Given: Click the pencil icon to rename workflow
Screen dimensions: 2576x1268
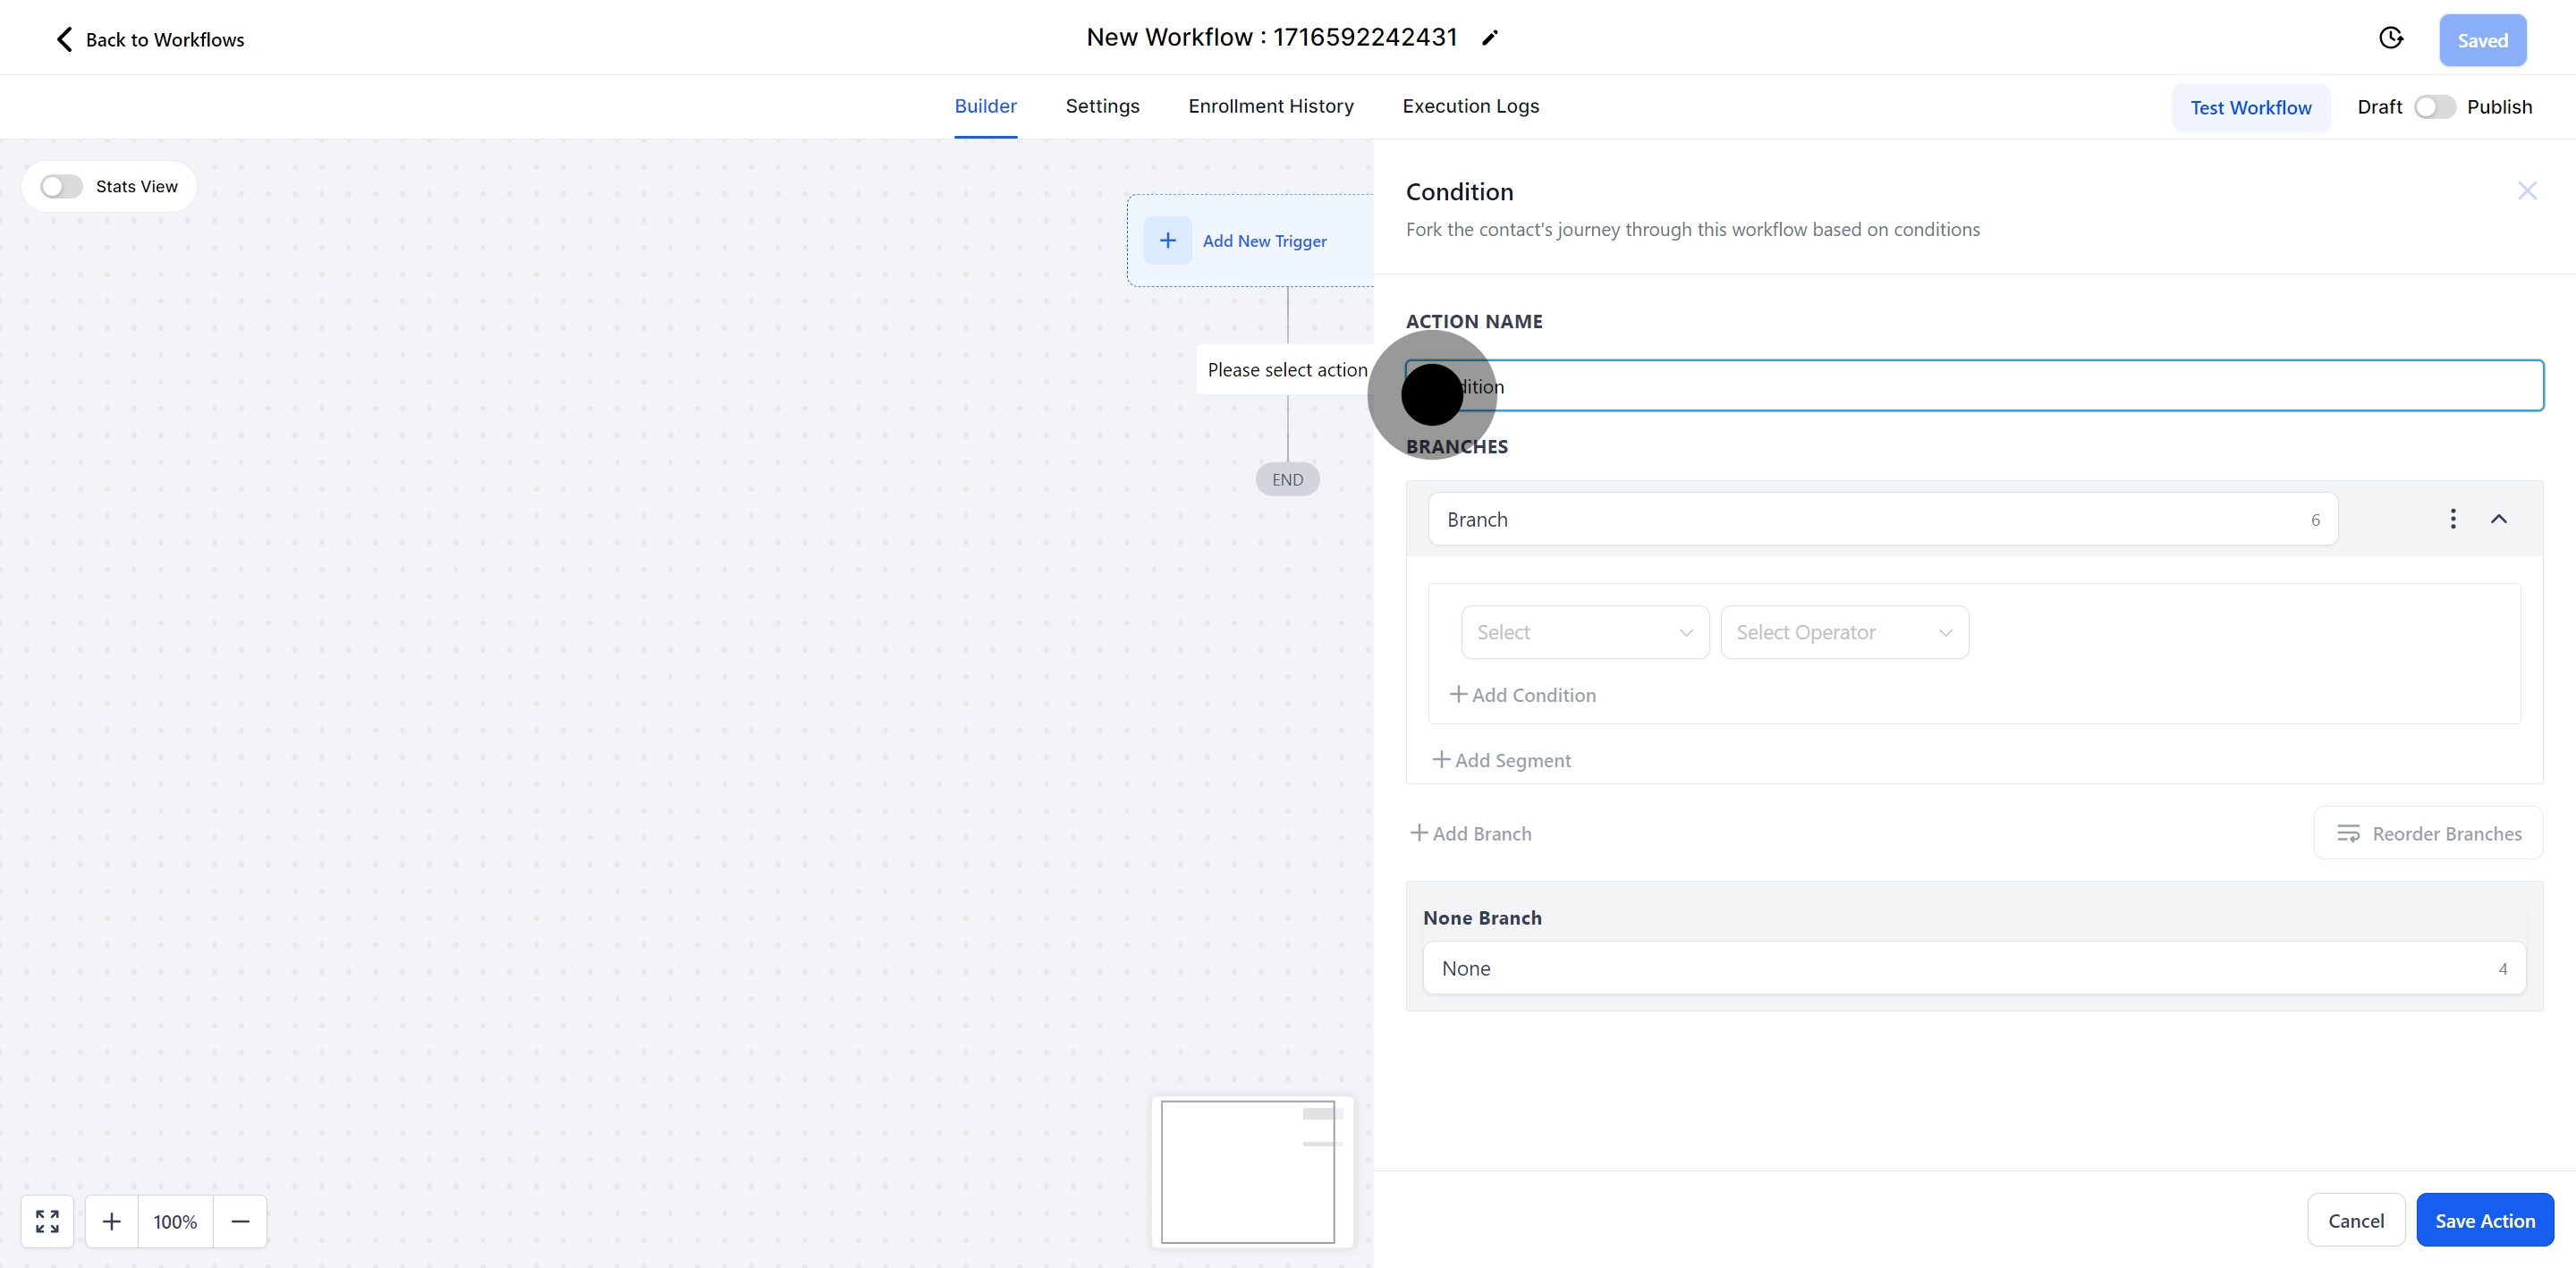Looking at the screenshot, I should pos(1489,38).
